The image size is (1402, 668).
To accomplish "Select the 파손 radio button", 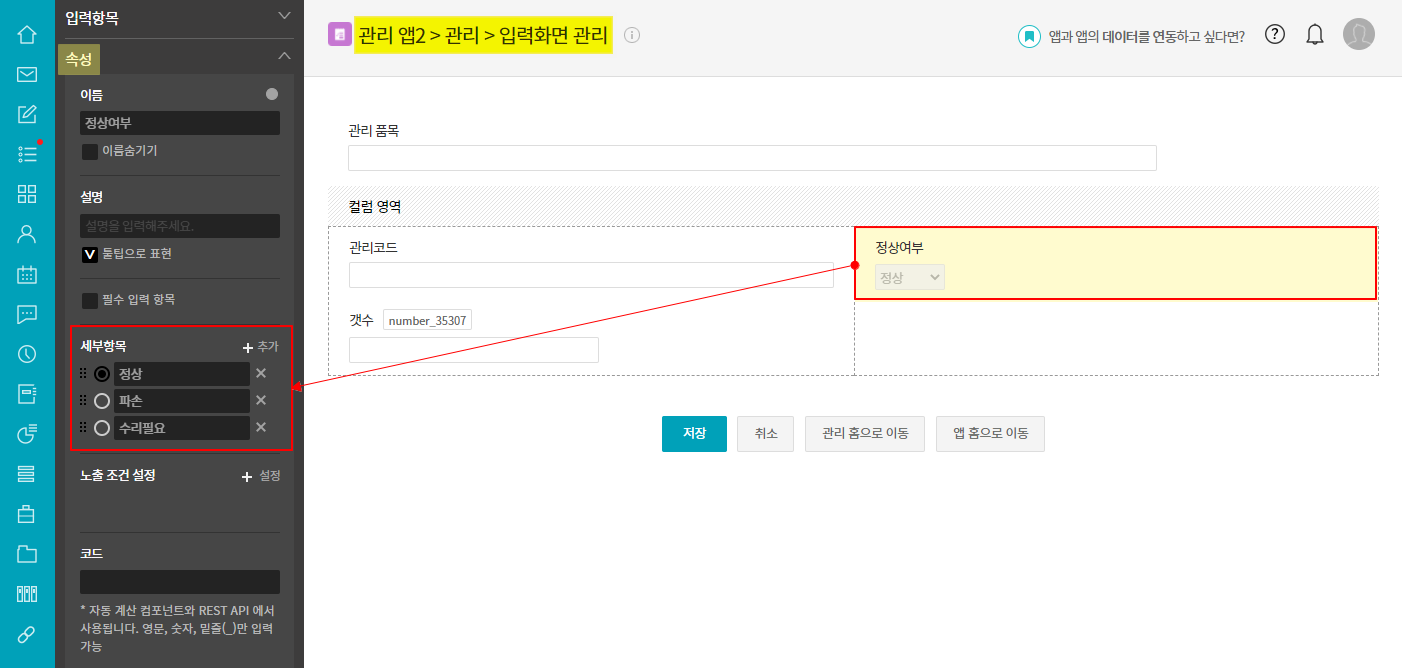I will [x=101, y=401].
